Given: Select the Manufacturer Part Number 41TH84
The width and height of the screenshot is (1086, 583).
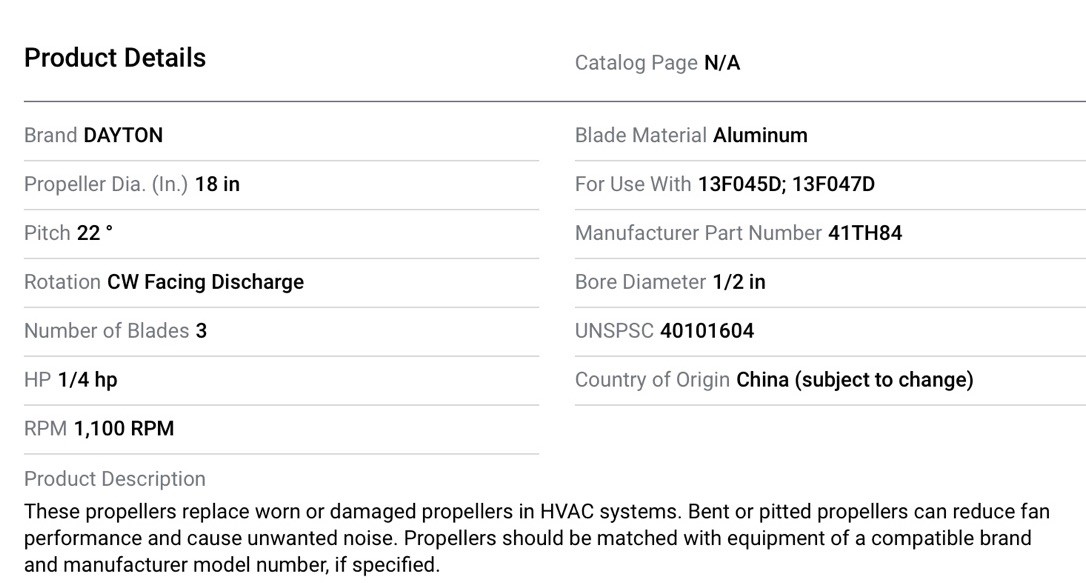Looking at the screenshot, I should pos(865,233).
